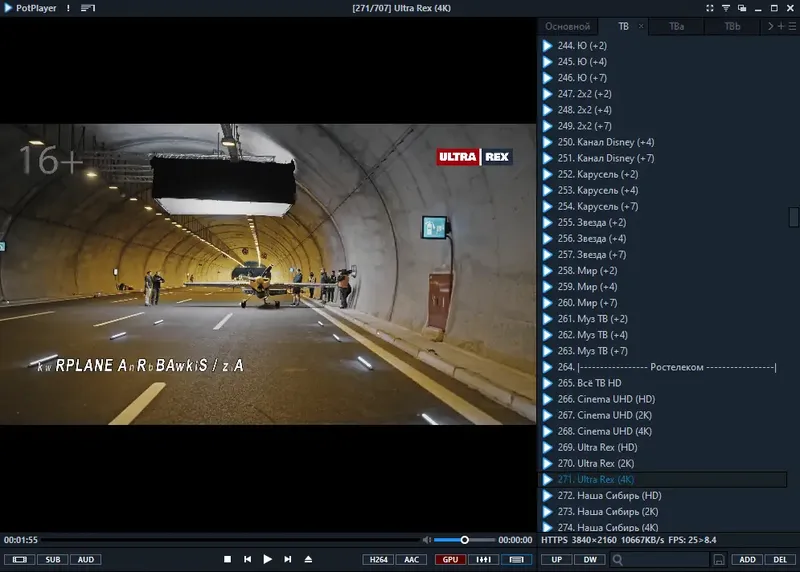This screenshot has height=572, width=800.
Task: Open the SUB subtitle button
Action: pyautogui.click(x=53, y=560)
